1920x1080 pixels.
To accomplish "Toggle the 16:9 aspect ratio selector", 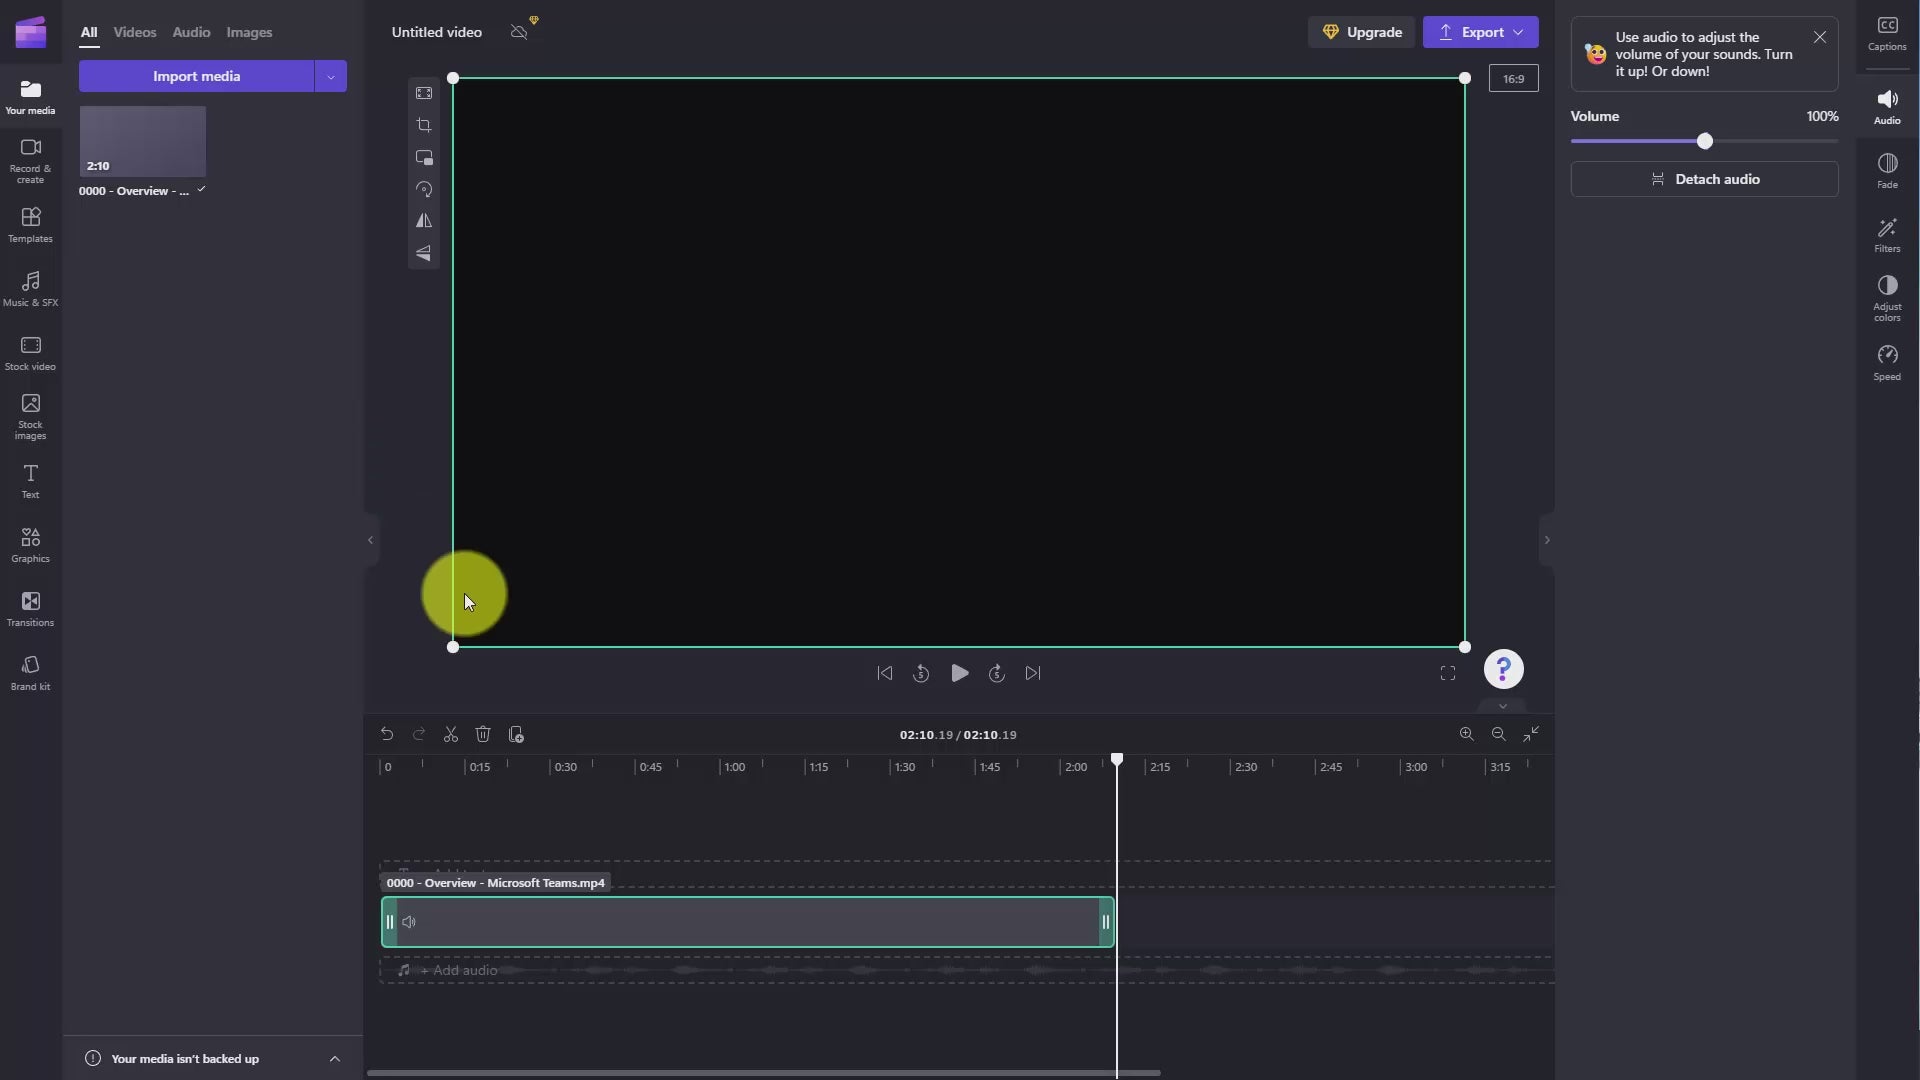I will [x=1513, y=79].
